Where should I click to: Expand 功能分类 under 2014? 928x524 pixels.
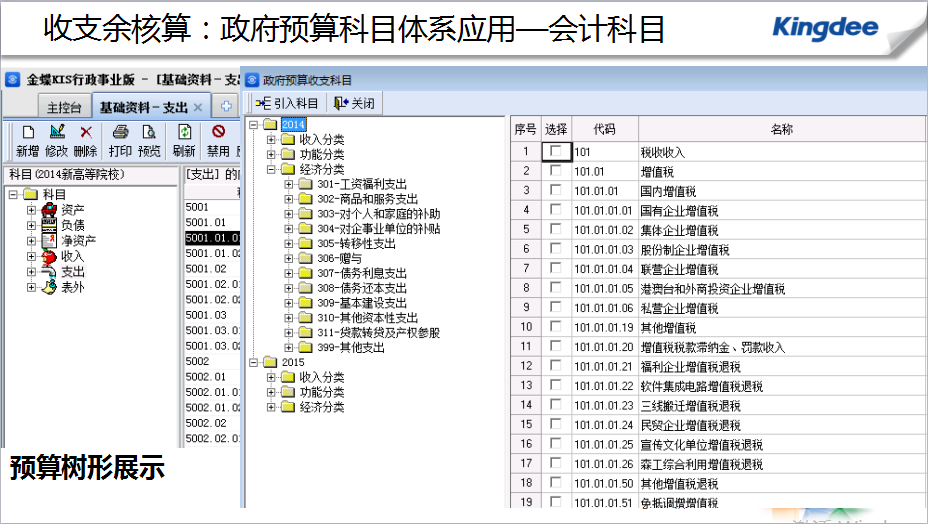click(x=270, y=155)
